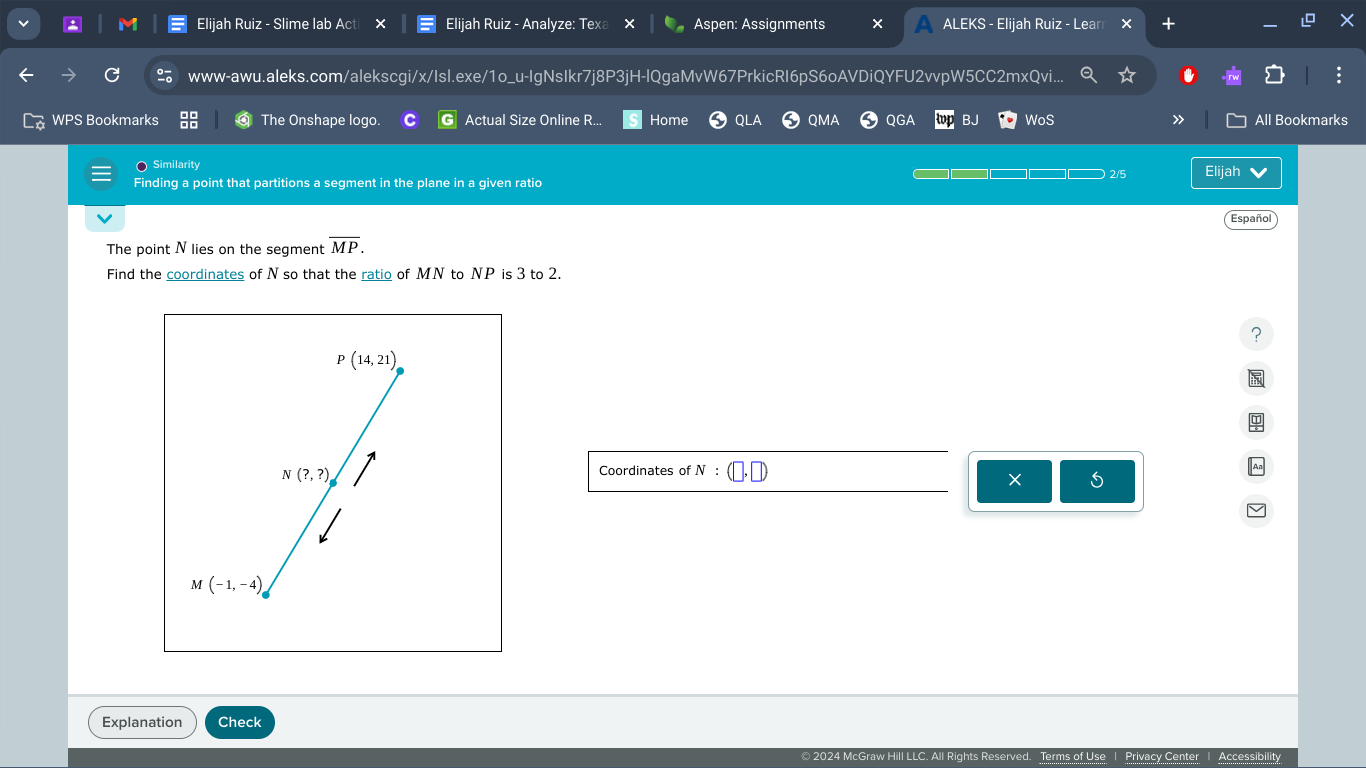Image resolution: width=1366 pixels, height=768 pixels.
Task: Bookmark this page with star
Action: (x=1127, y=75)
